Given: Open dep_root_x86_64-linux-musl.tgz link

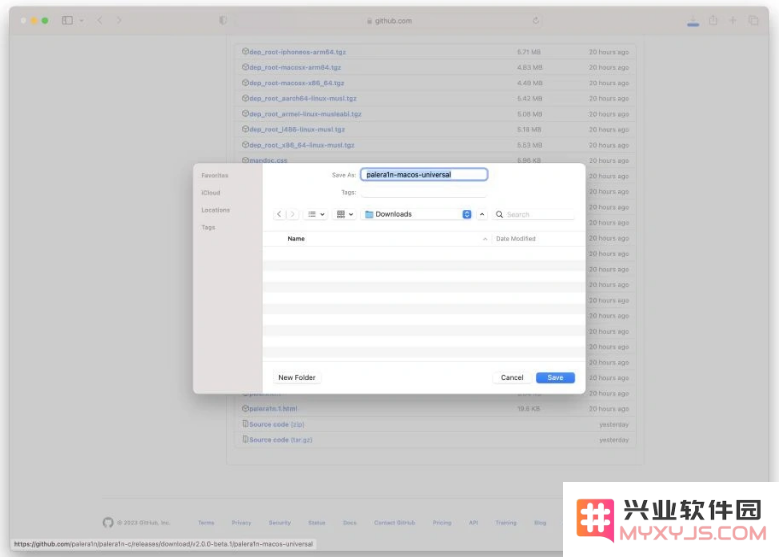Looking at the screenshot, I should [302, 145].
